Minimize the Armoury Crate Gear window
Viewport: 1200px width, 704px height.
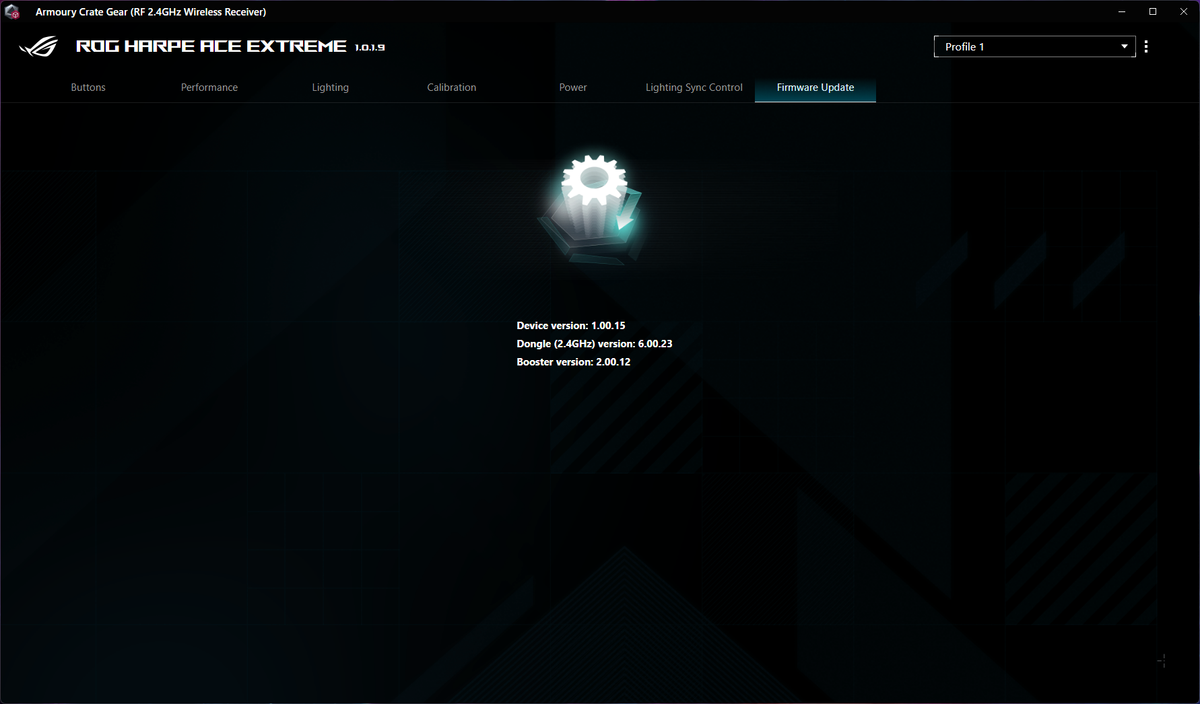pos(1120,12)
